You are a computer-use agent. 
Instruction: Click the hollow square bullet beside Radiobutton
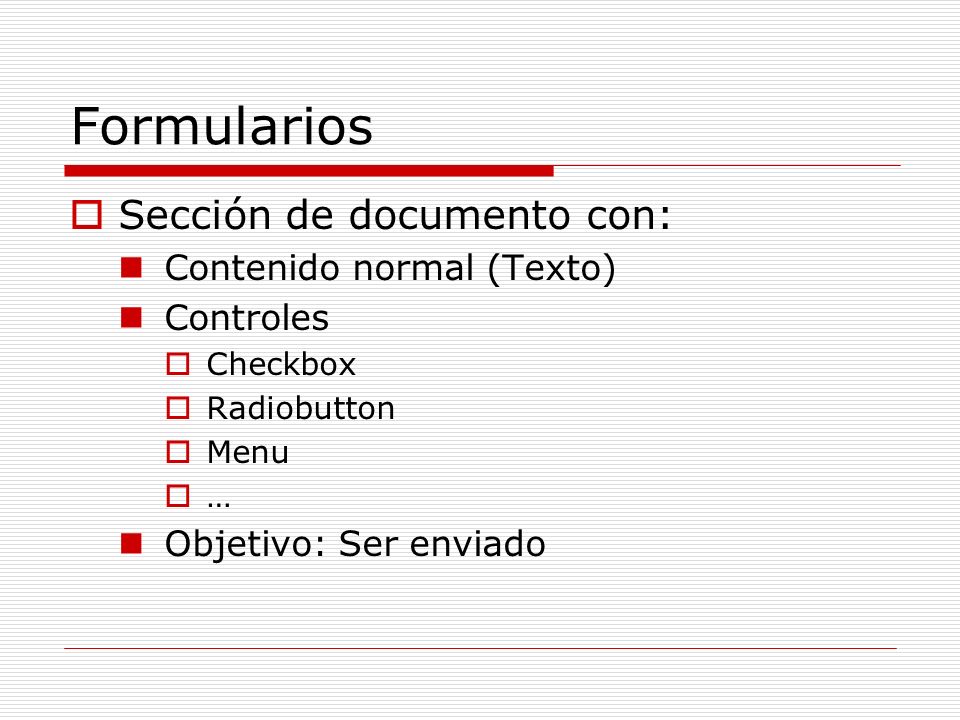(178, 408)
